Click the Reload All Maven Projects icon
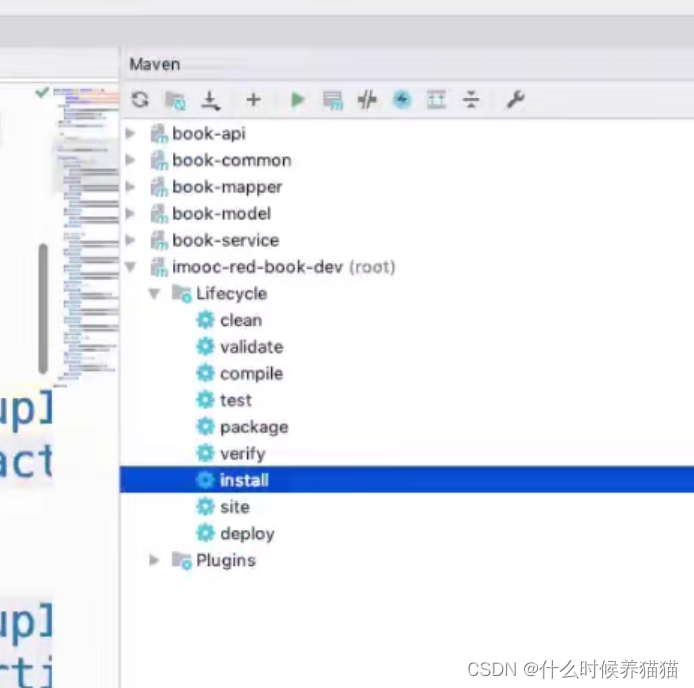The image size is (694, 688). (140, 100)
